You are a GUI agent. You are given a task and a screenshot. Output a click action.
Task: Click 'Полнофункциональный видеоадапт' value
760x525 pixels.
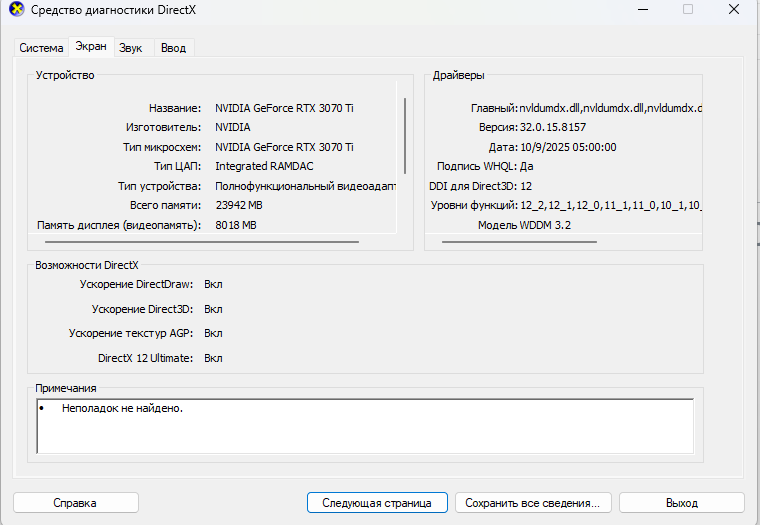(x=306, y=186)
